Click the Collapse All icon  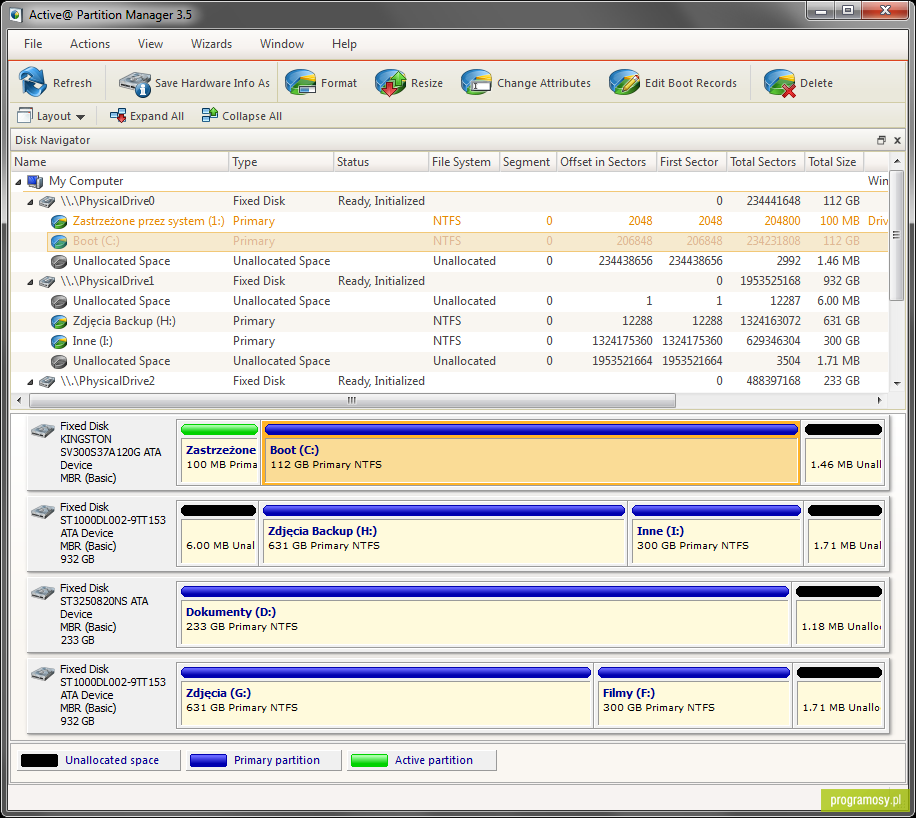point(210,115)
